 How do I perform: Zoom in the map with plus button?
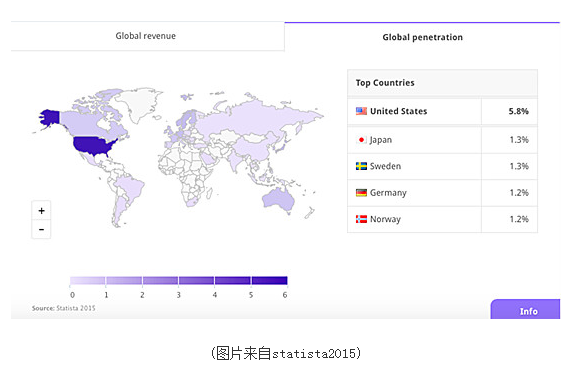41,211
